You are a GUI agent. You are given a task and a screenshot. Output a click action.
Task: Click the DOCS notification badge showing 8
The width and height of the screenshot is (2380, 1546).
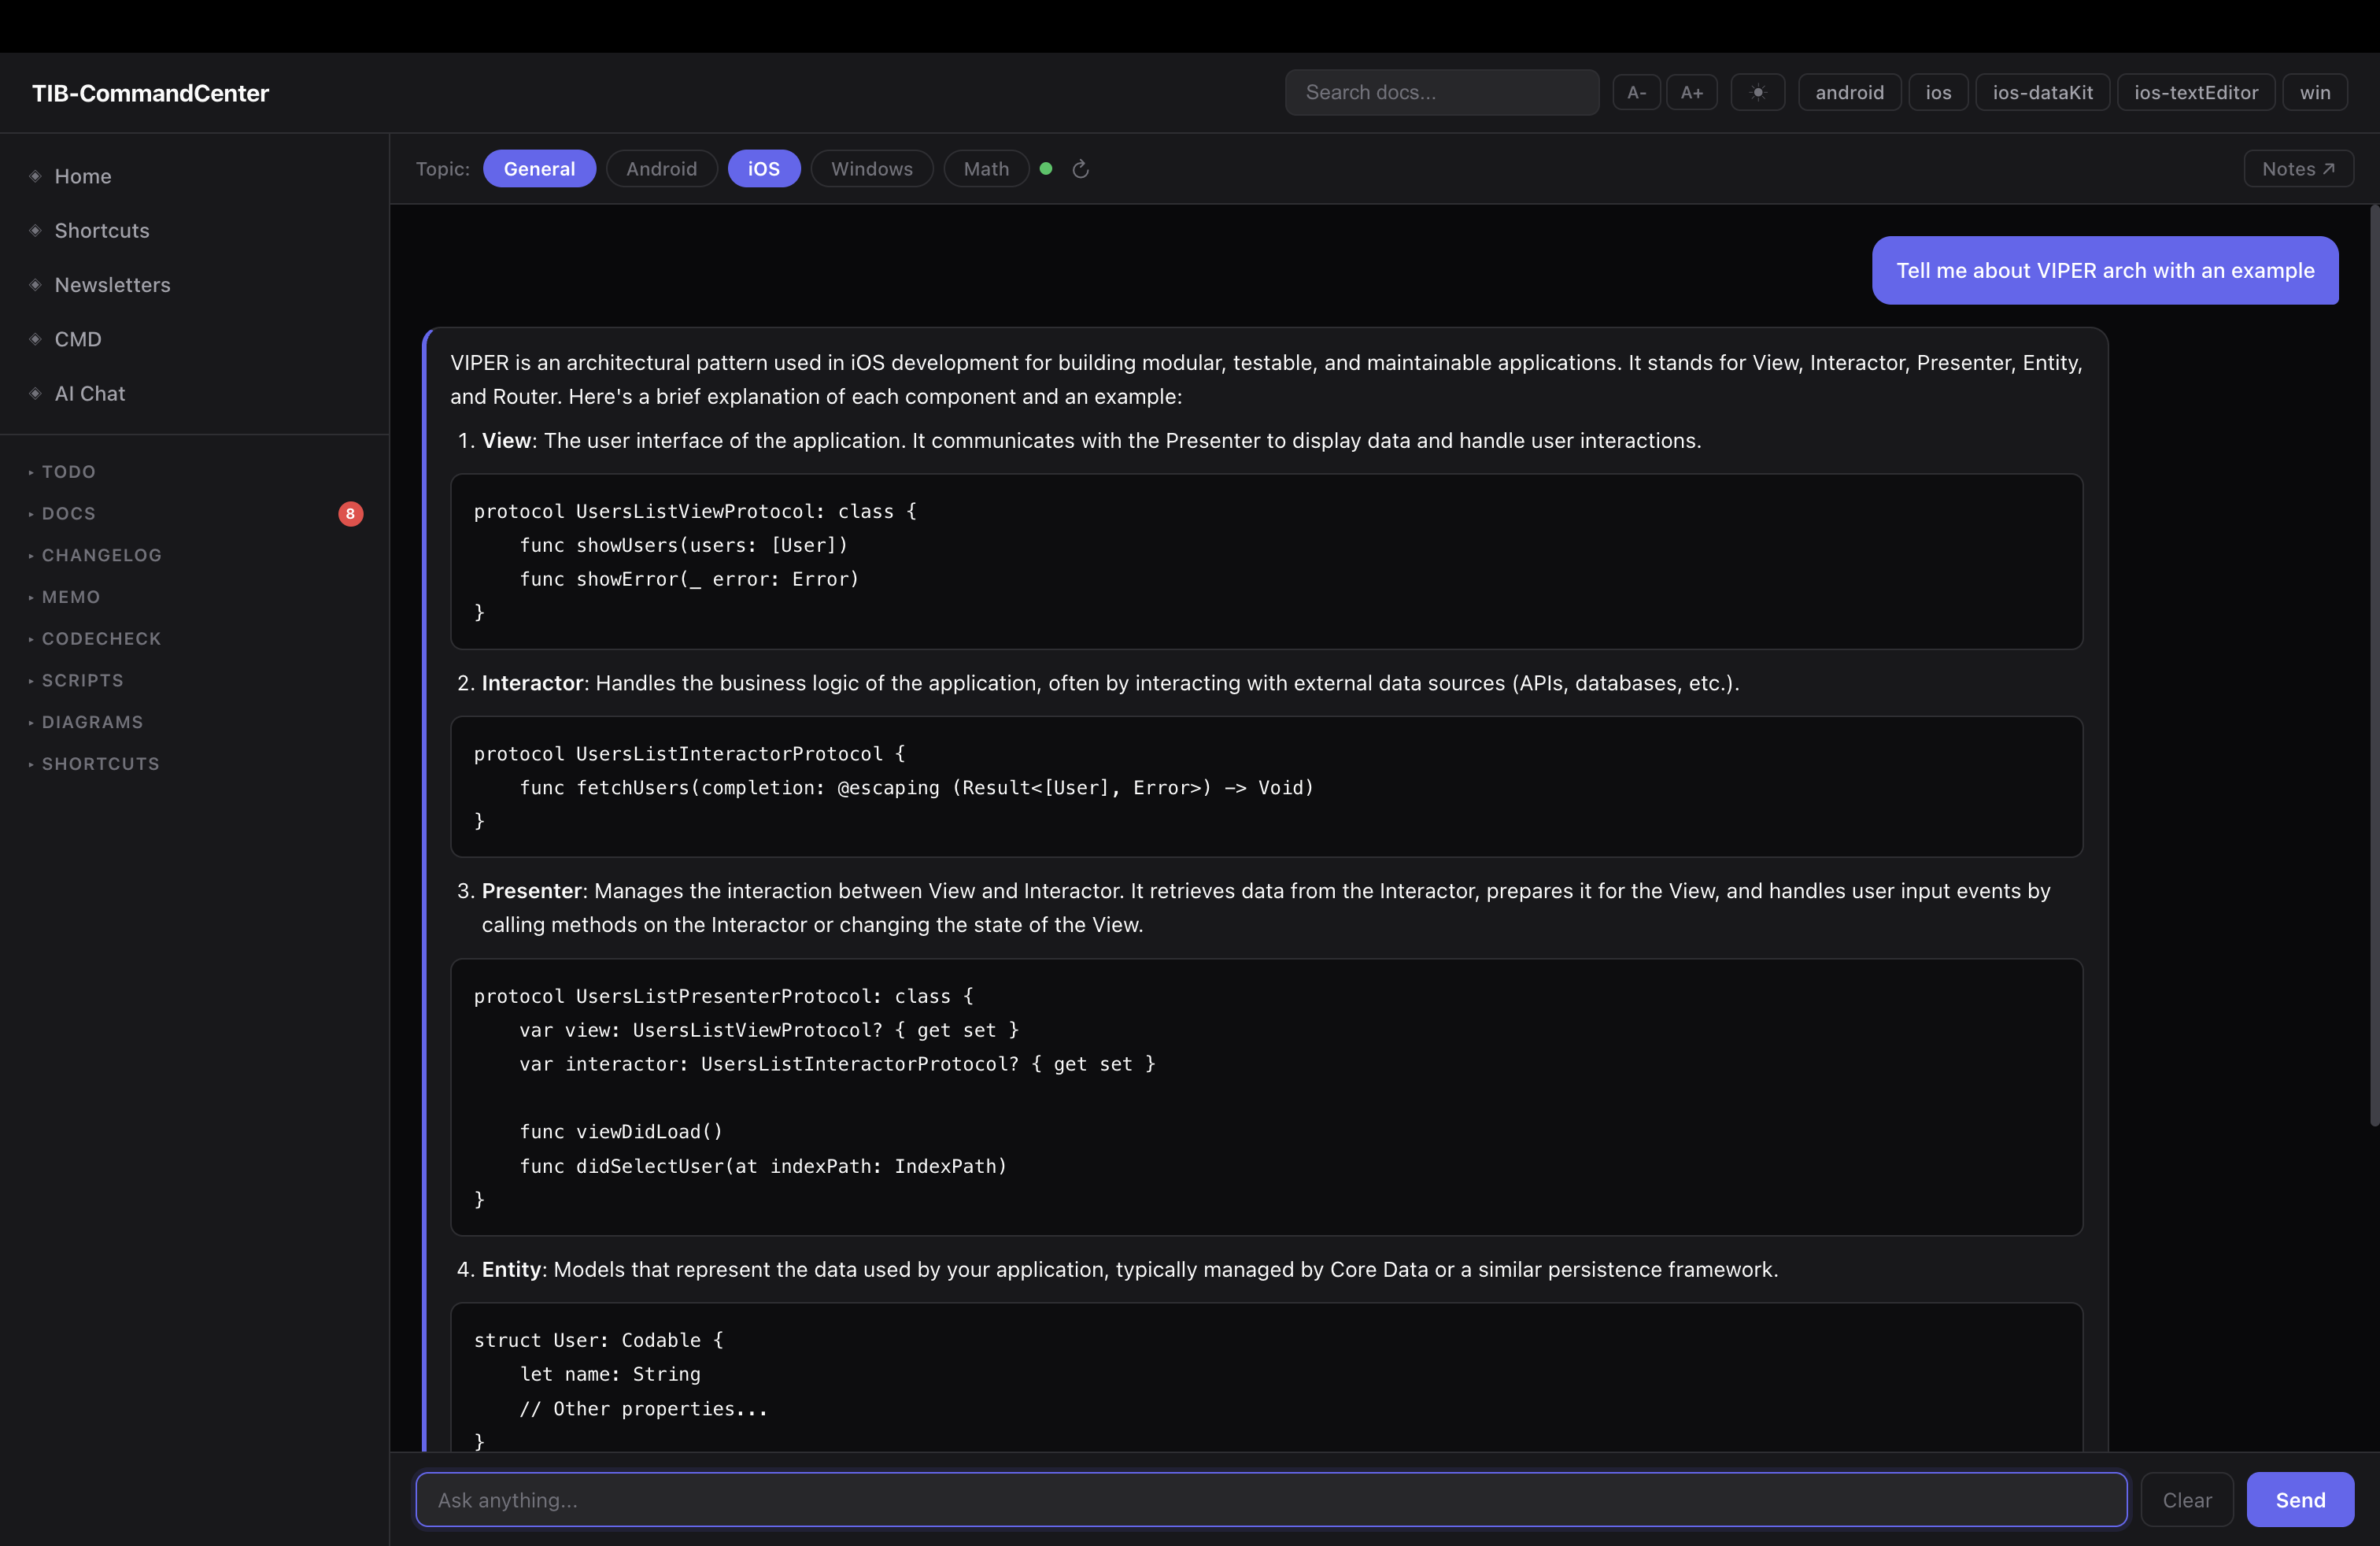pyautogui.click(x=350, y=513)
